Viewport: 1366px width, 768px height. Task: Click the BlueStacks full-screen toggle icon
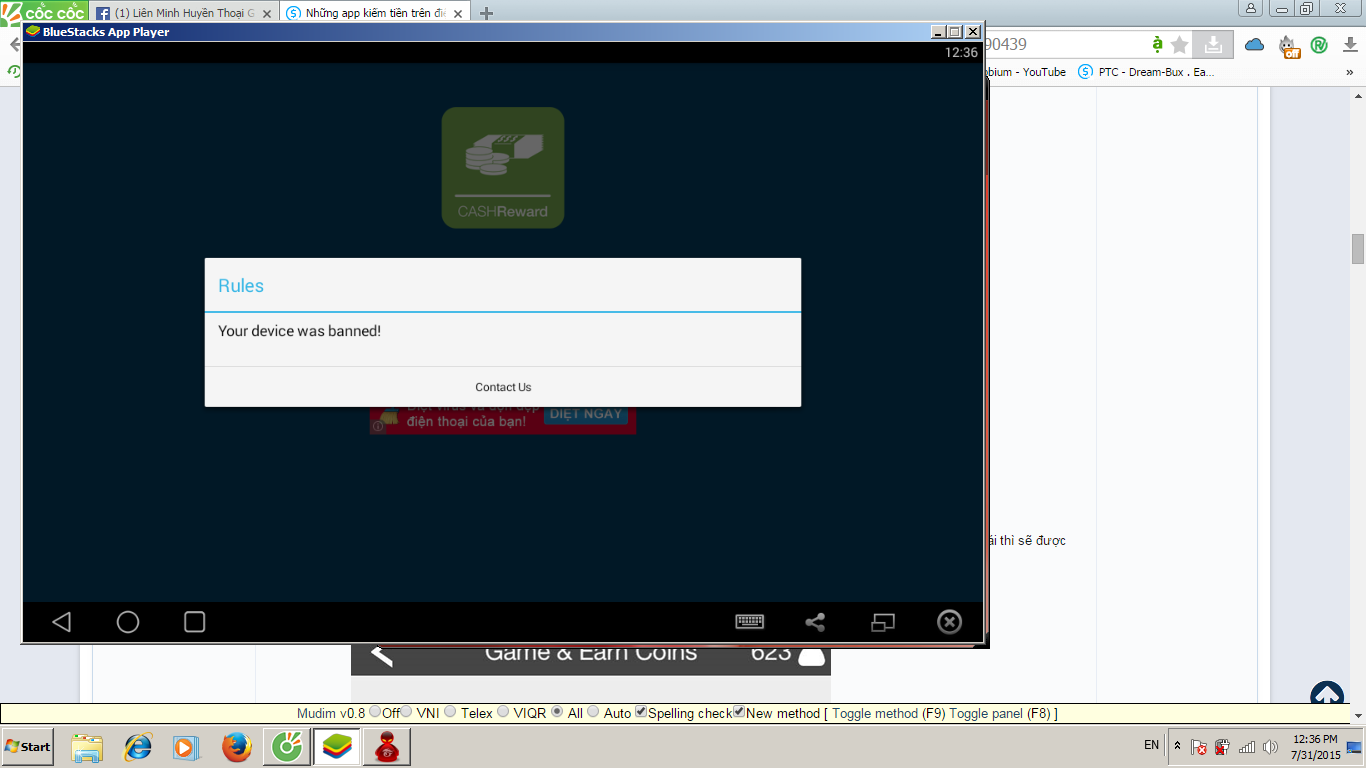(883, 622)
